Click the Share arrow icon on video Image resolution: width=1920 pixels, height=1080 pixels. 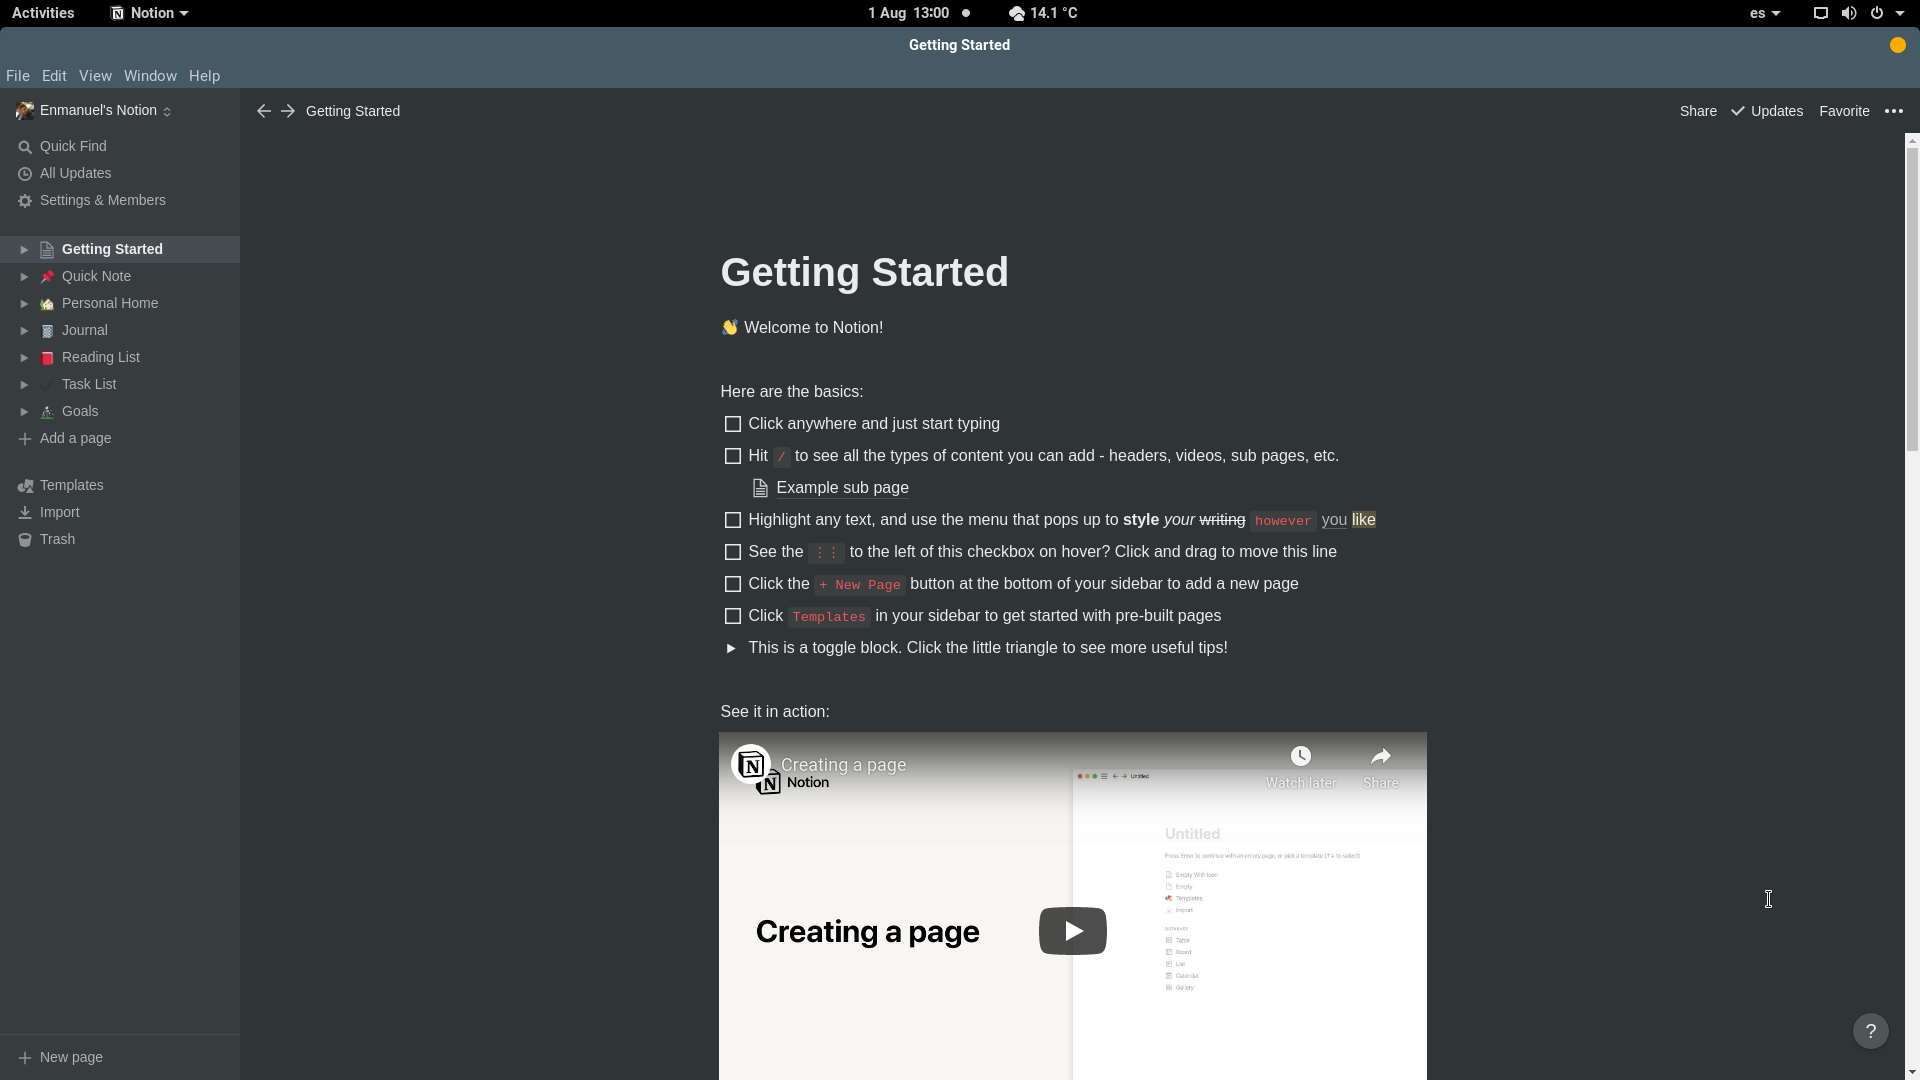tap(1380, 756)
